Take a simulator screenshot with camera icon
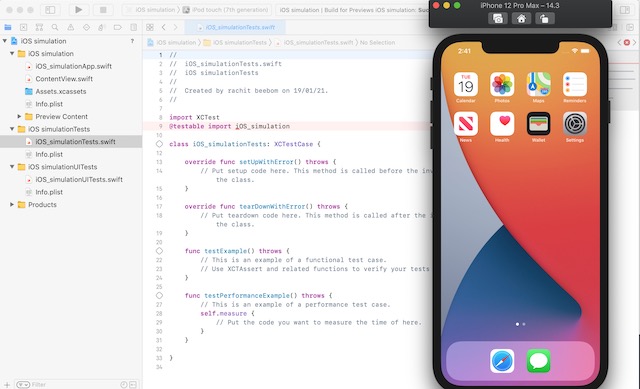640x389 pixels. point(498,18)
